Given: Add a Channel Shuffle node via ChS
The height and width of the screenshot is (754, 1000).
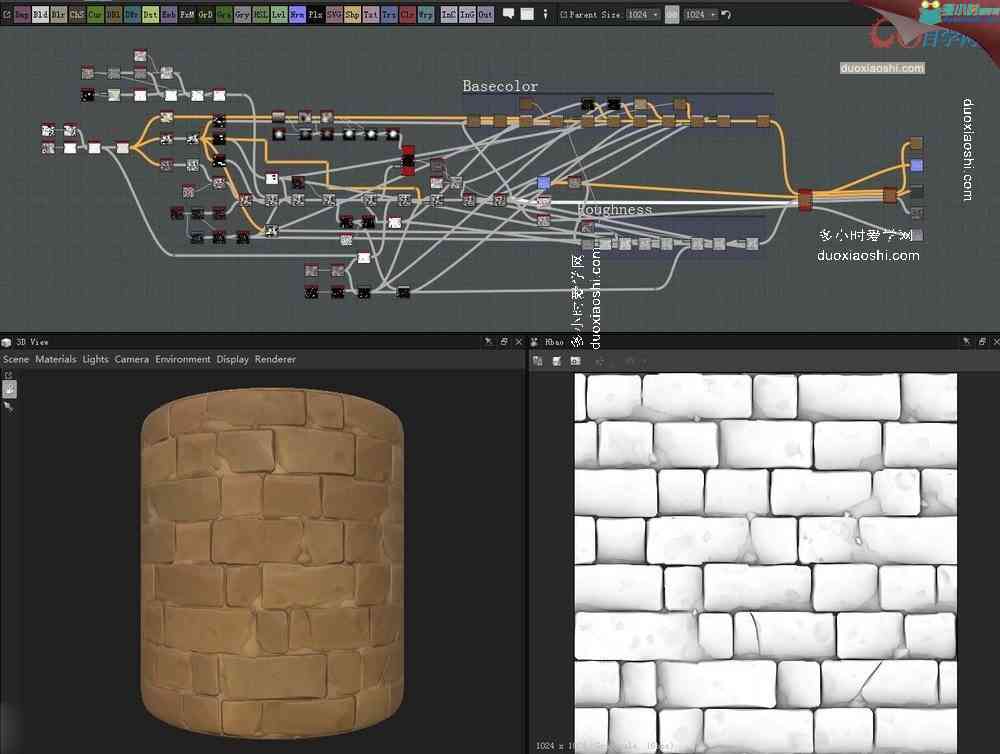Looking at the screenshot, I should click(x=77, y=14).
